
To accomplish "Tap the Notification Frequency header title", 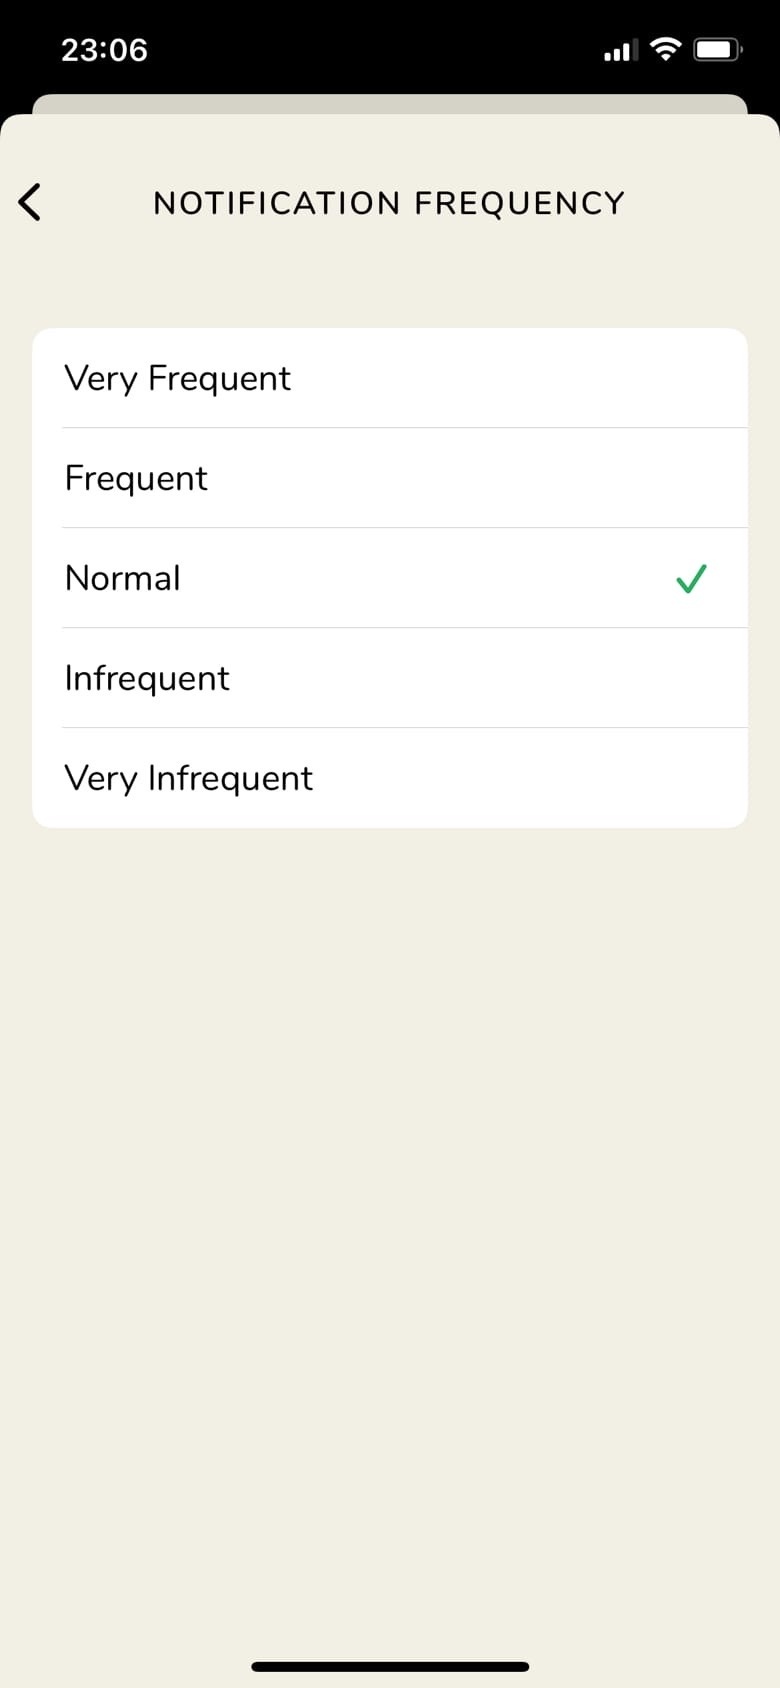I will tap(389, 203).
